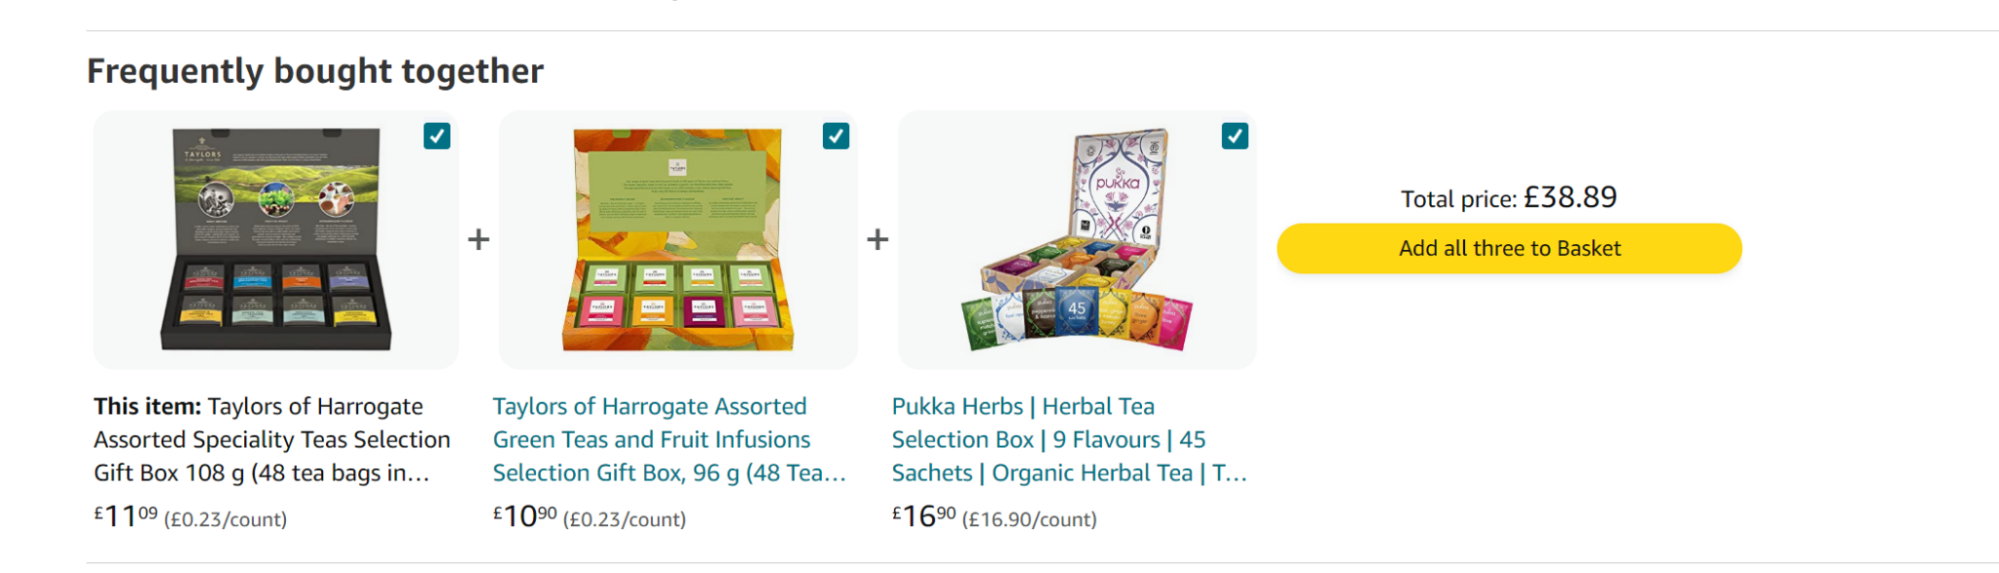1999x573 pixels.
Task: Untick the Green Teas and Fruit Infusions checkbox
Action: coord(836,136)
